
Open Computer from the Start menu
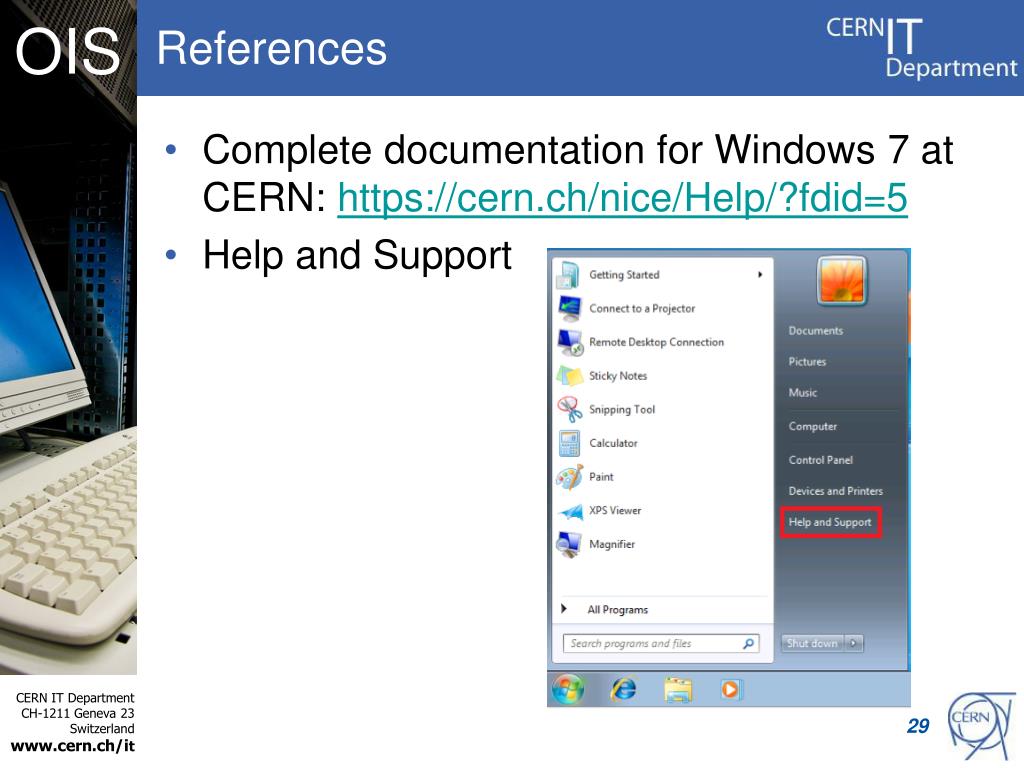pos(812,426)
